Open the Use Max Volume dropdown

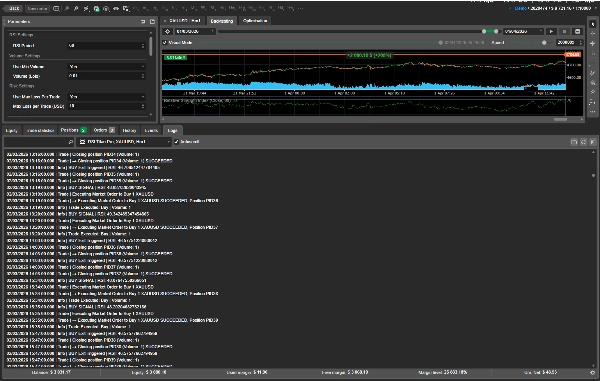pyautogui.click(x=106, y=67)
